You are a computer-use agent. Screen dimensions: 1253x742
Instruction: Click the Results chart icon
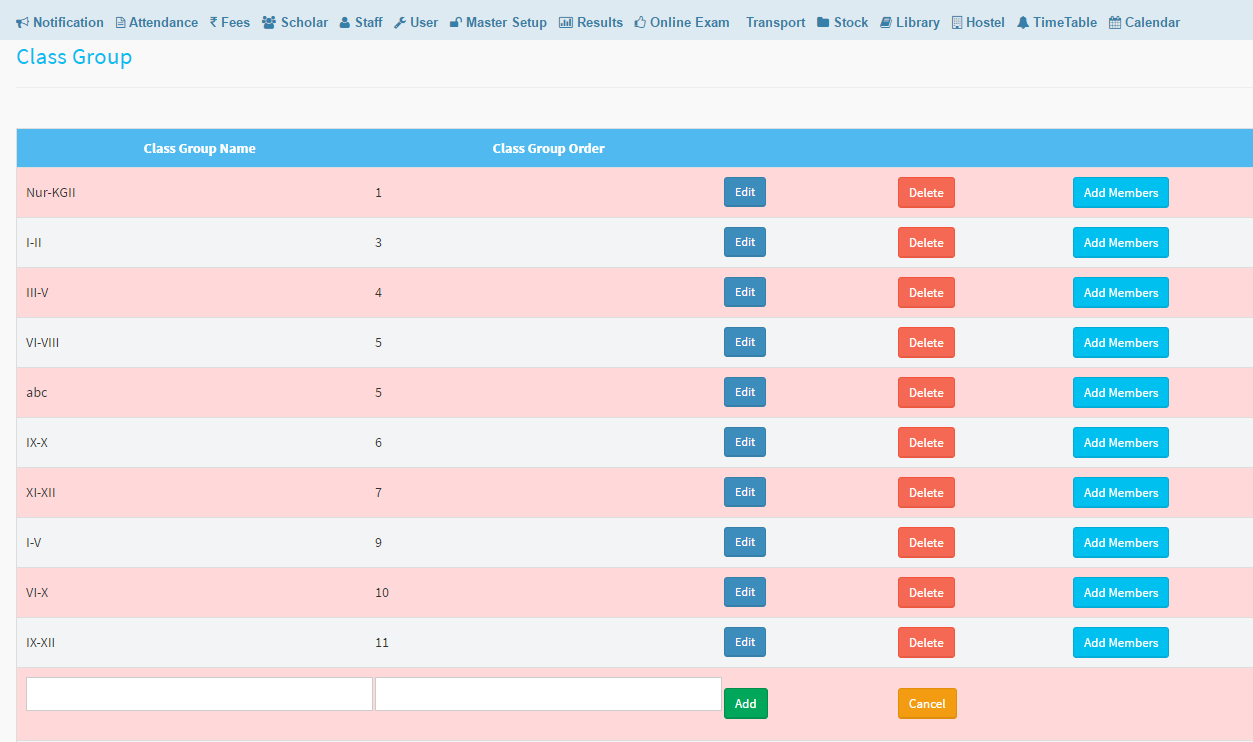tap(566, 22)
